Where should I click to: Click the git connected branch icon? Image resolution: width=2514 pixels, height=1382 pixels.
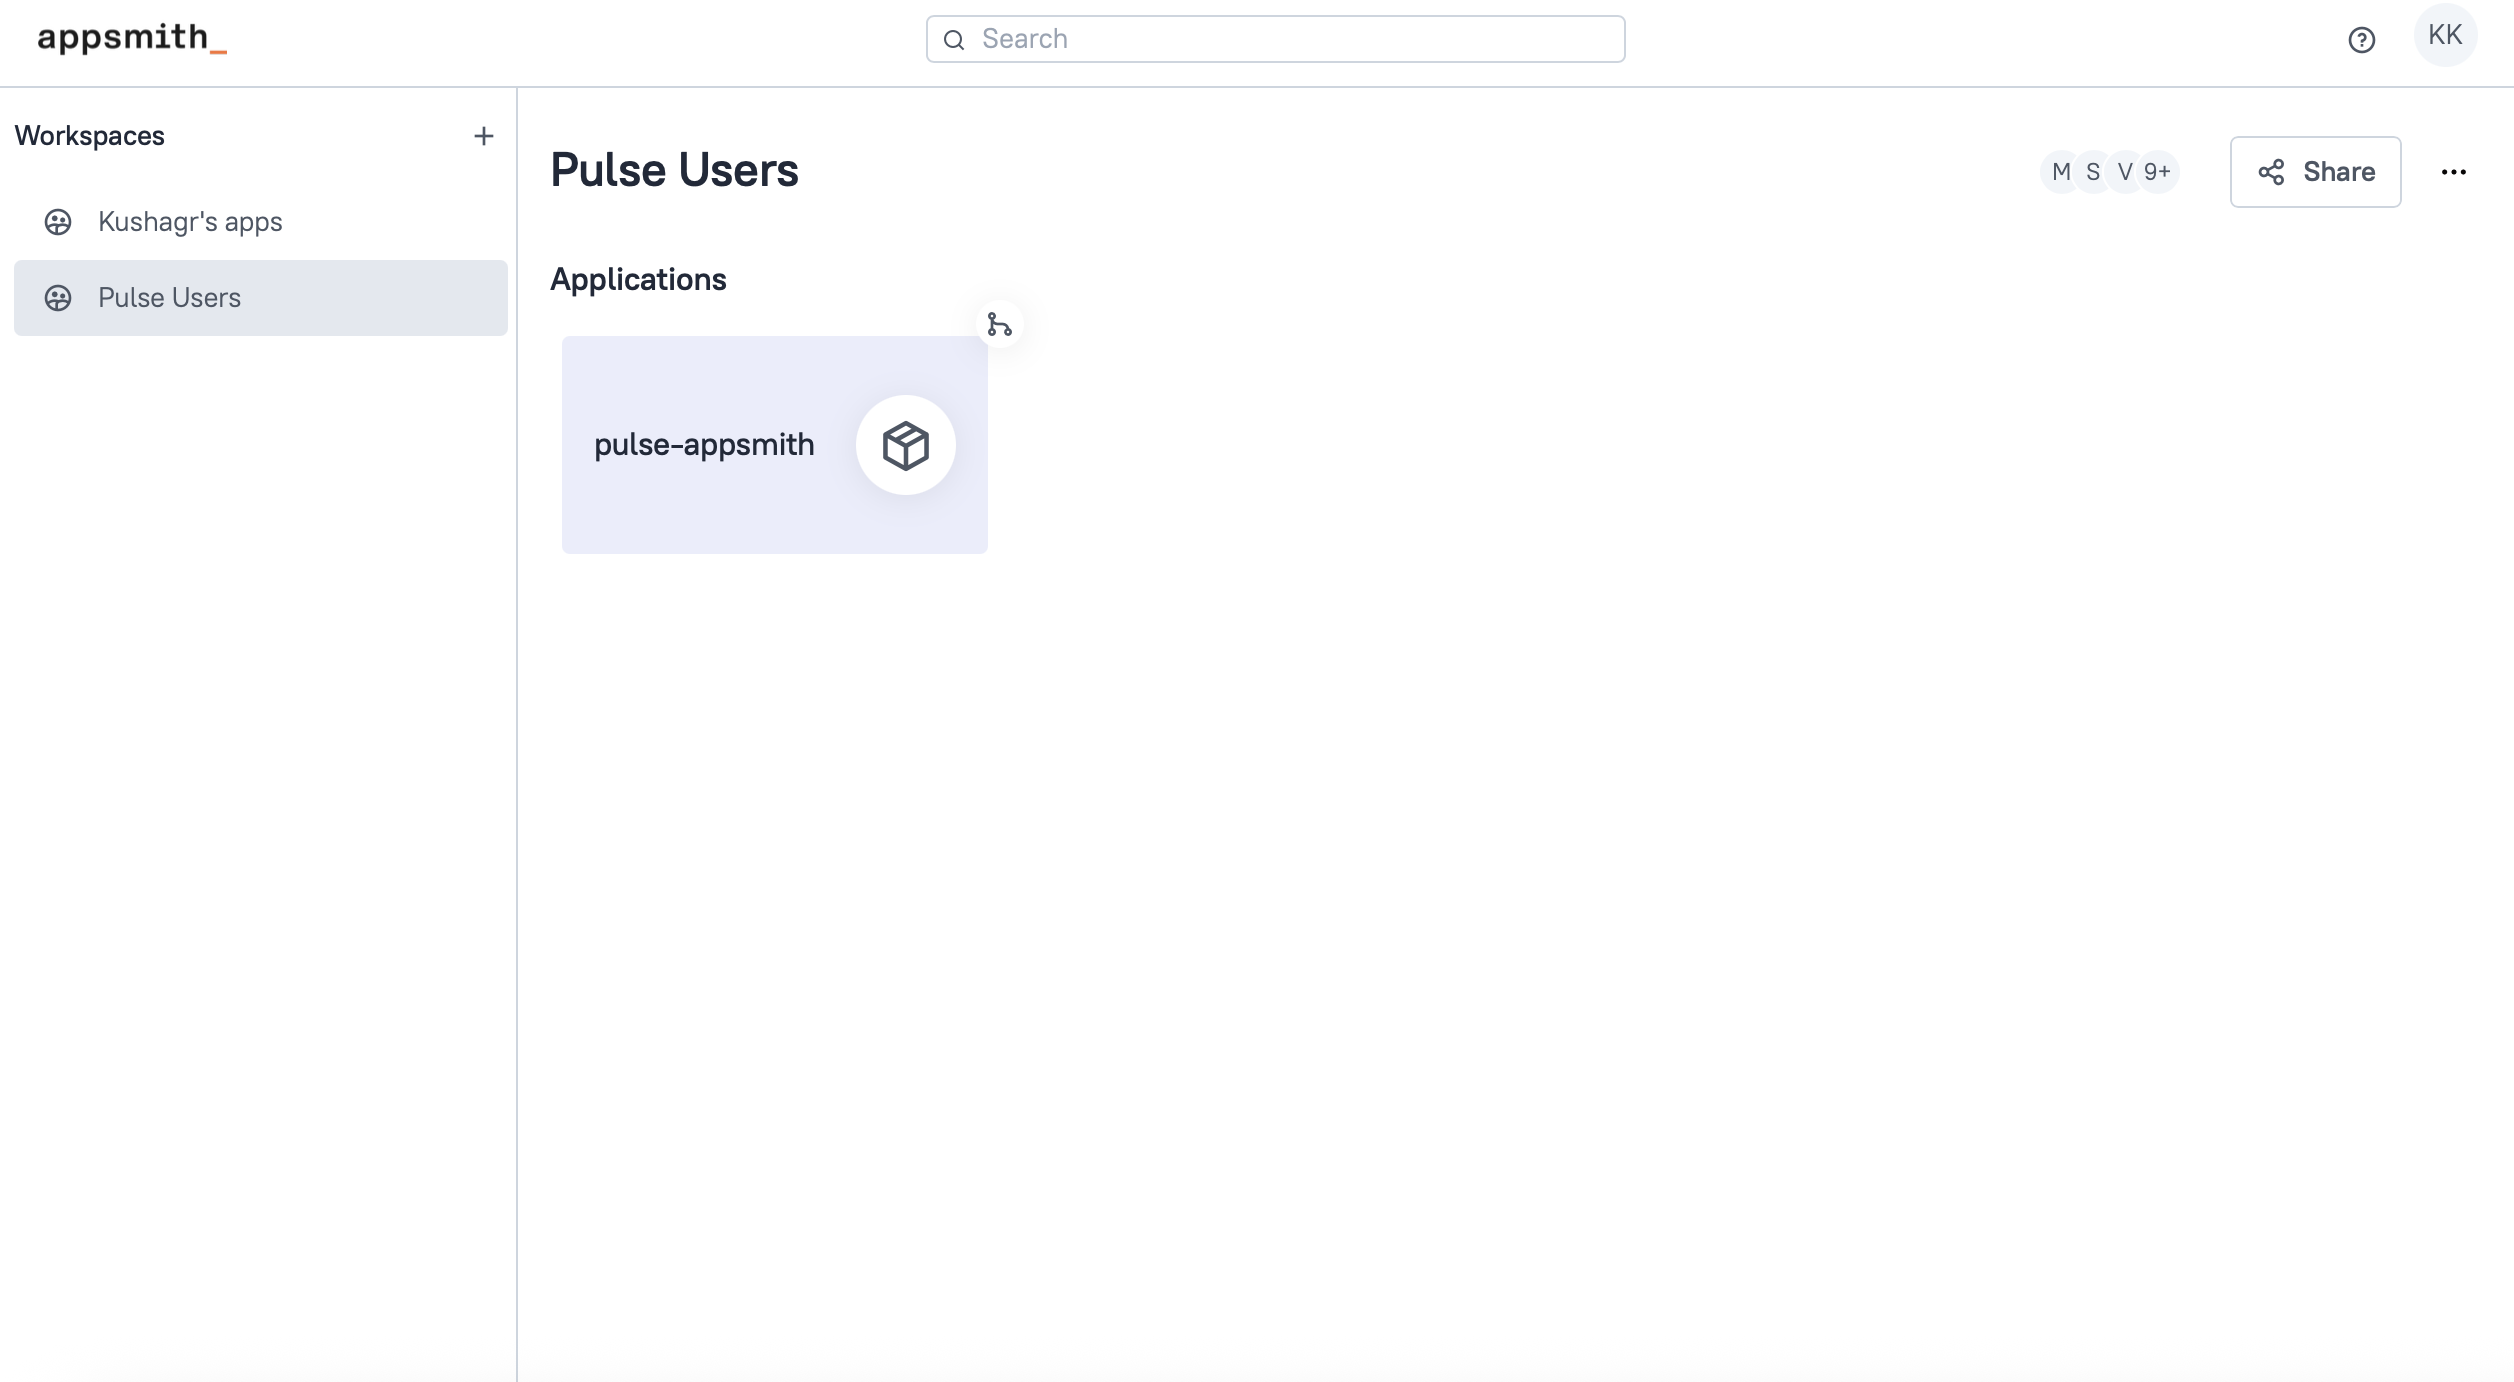pyautogui.click(x=999, y=324)
